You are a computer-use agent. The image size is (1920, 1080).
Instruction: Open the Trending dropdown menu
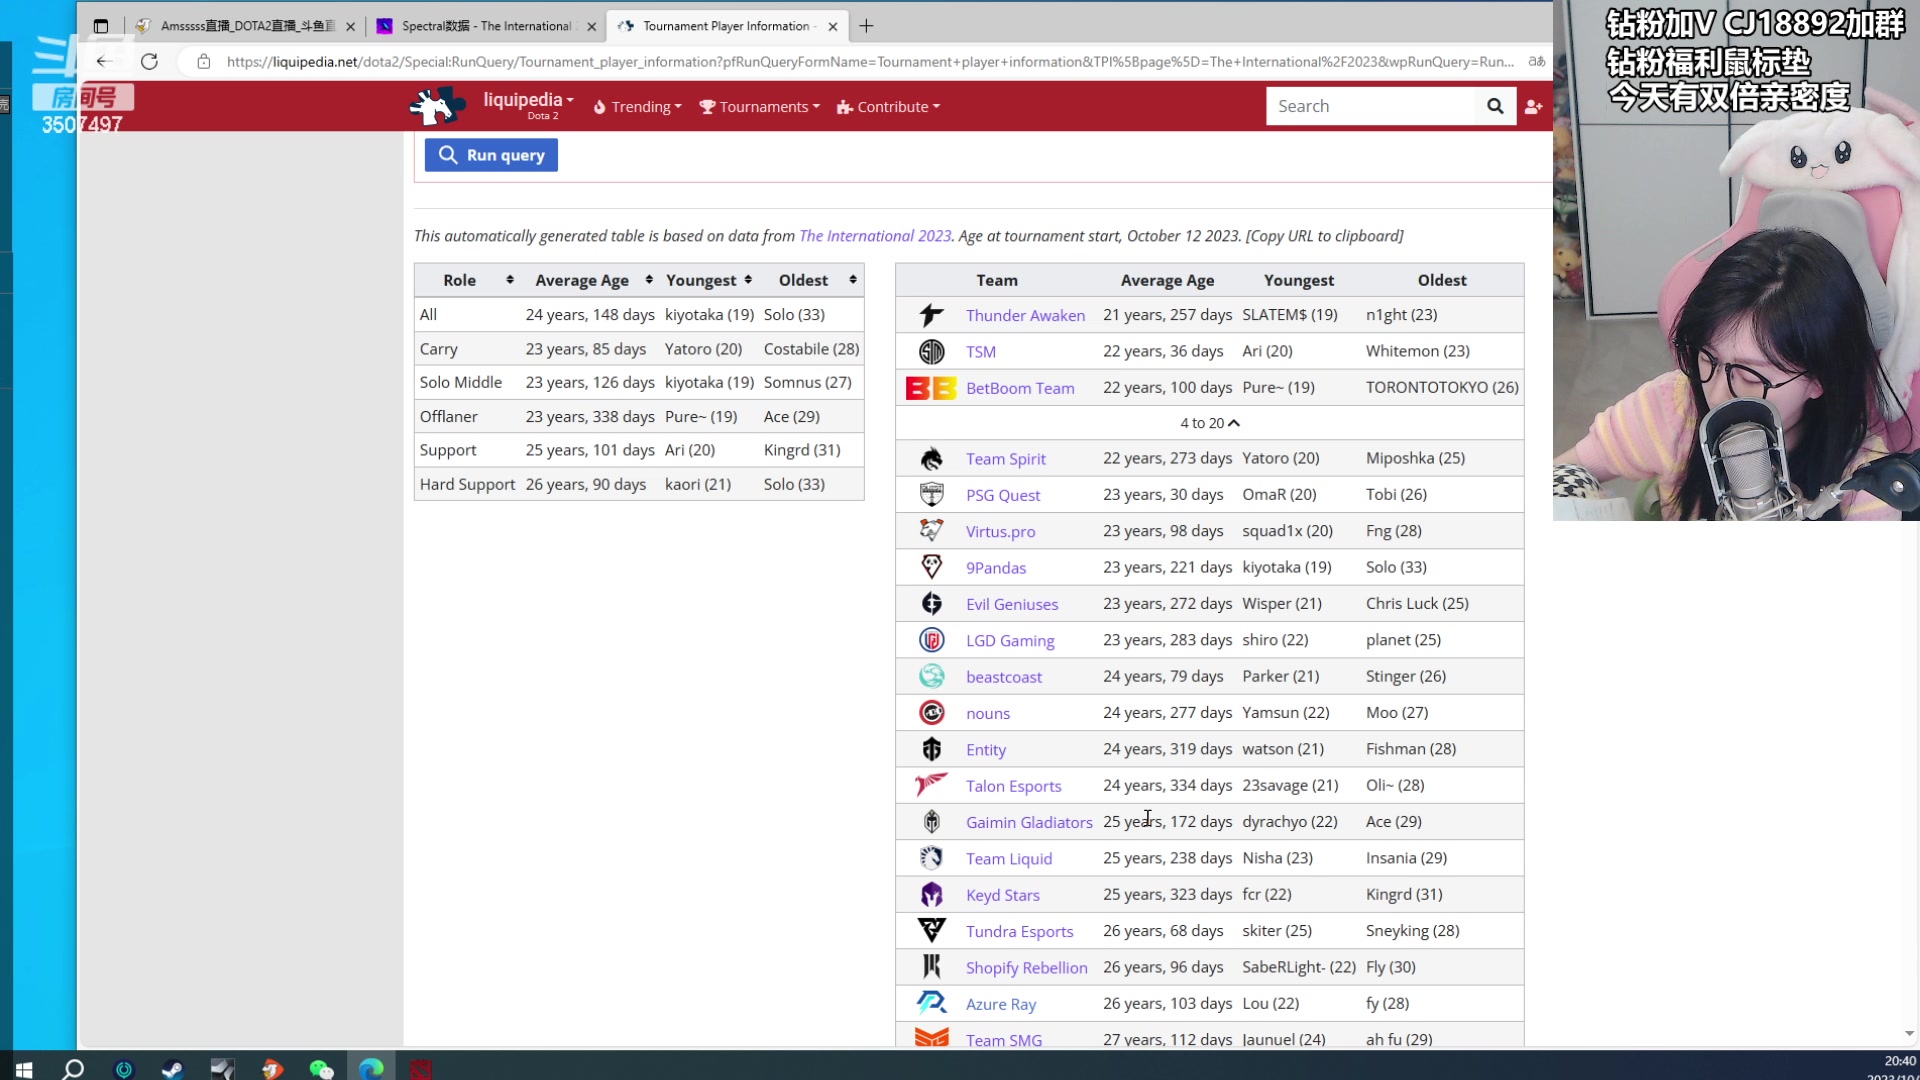(637, 107)
